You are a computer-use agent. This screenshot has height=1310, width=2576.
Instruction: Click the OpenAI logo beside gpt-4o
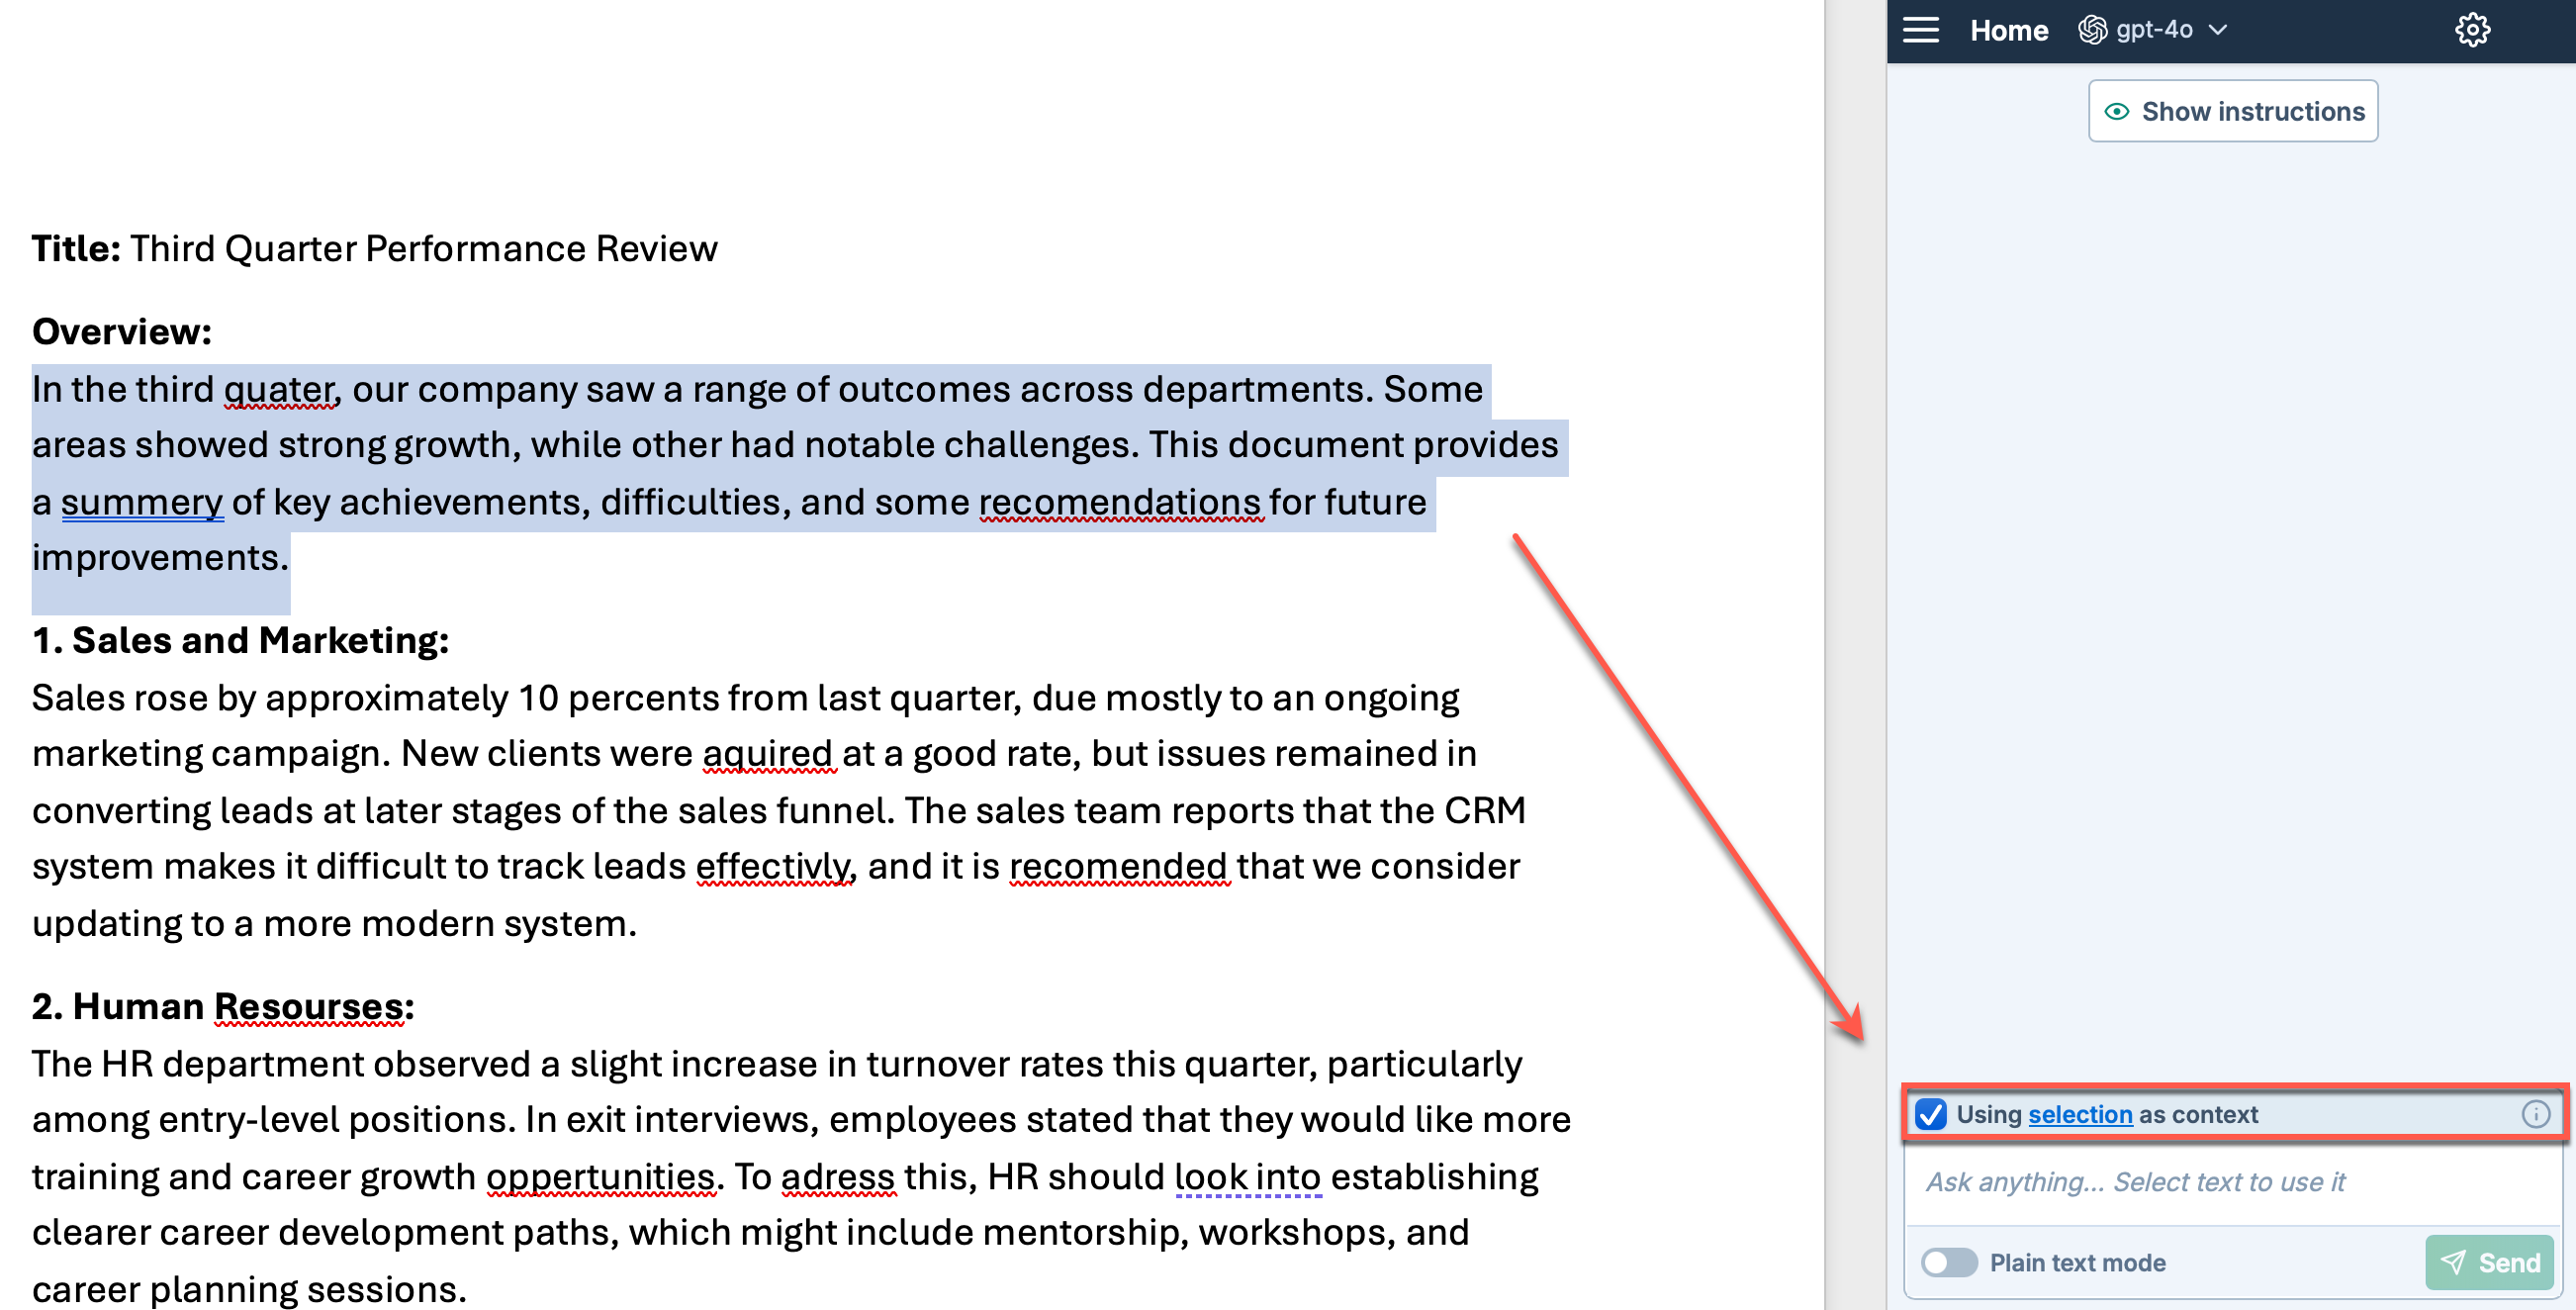coord(2092,30)
